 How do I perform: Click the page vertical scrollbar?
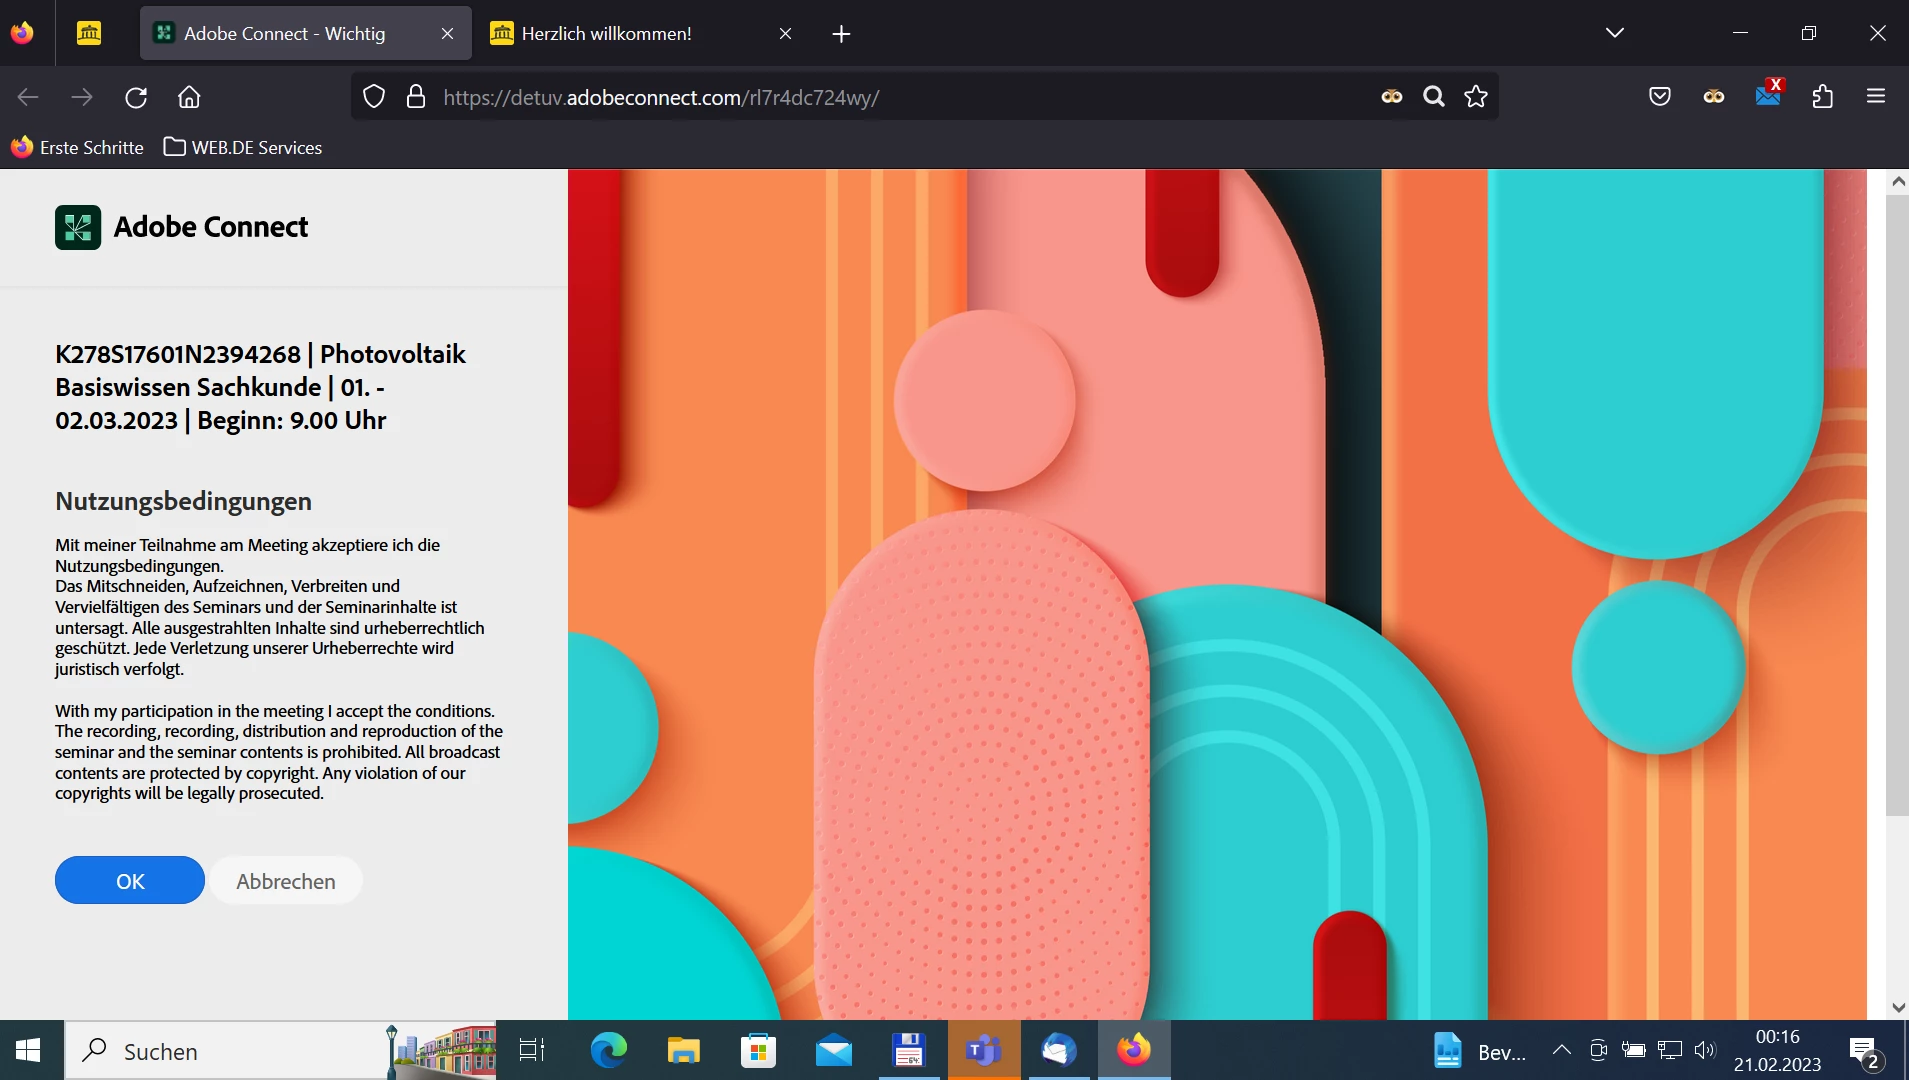coord(1897,504)
